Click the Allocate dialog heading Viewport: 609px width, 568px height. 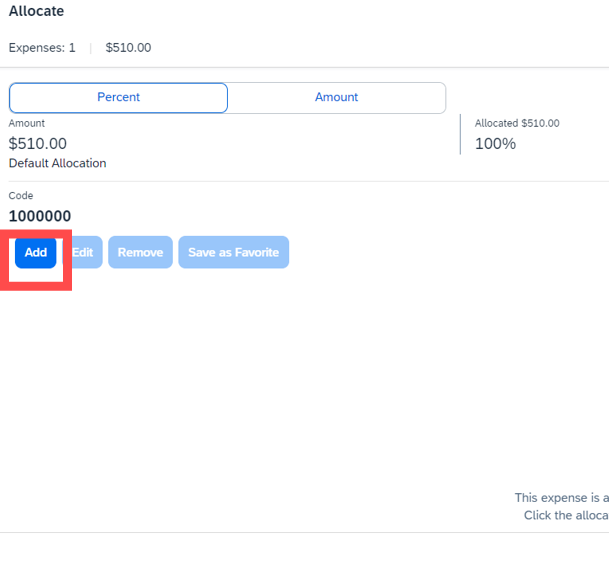(36, 11)
